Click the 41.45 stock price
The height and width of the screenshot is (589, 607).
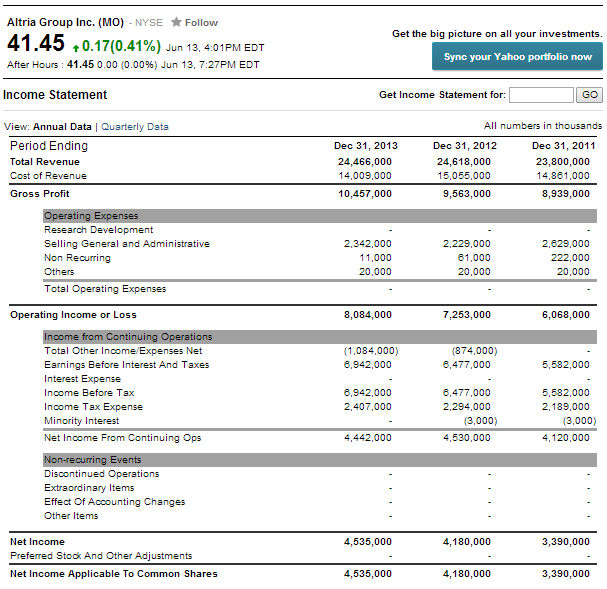[36, 43]
